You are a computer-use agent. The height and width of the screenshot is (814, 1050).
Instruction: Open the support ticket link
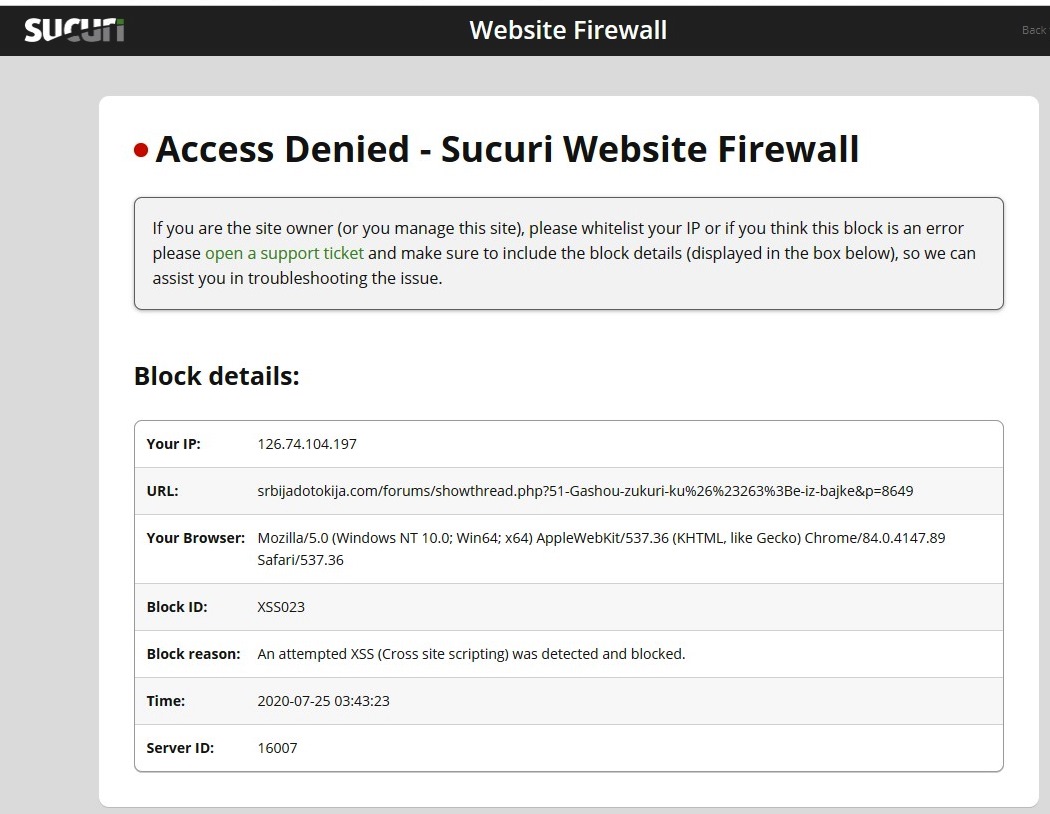tap(284, 253)
